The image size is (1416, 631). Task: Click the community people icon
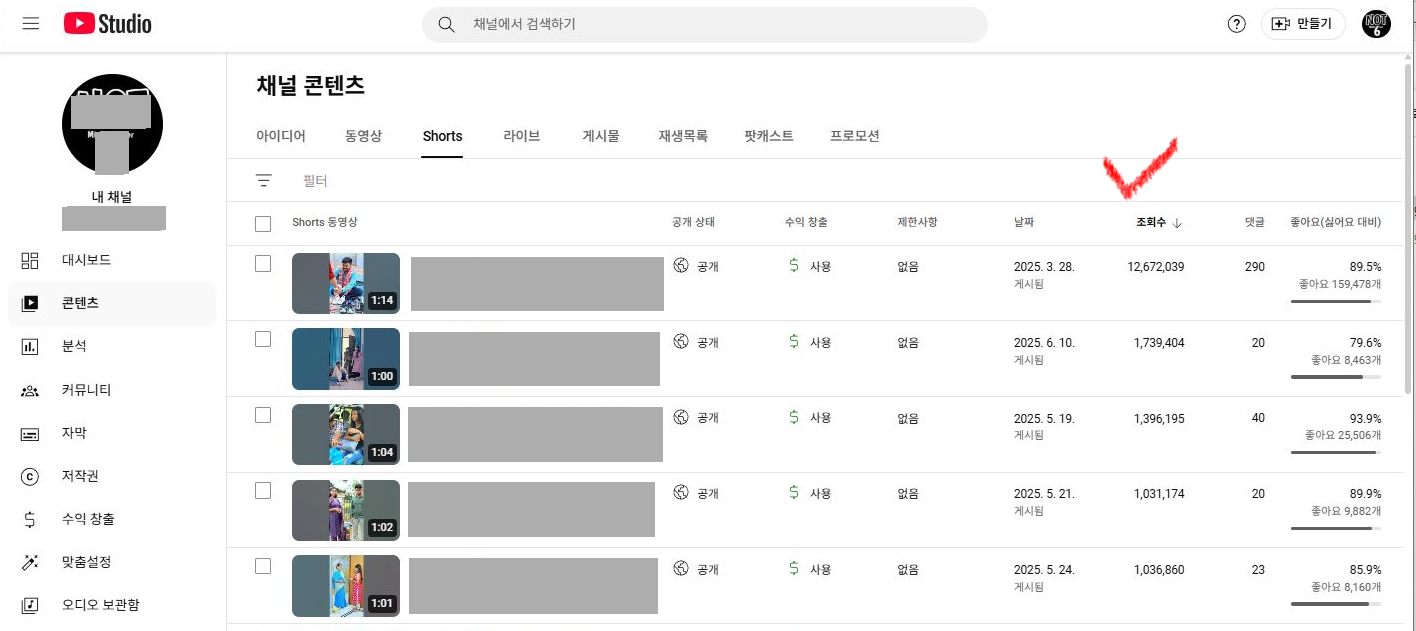coord(30,390)
